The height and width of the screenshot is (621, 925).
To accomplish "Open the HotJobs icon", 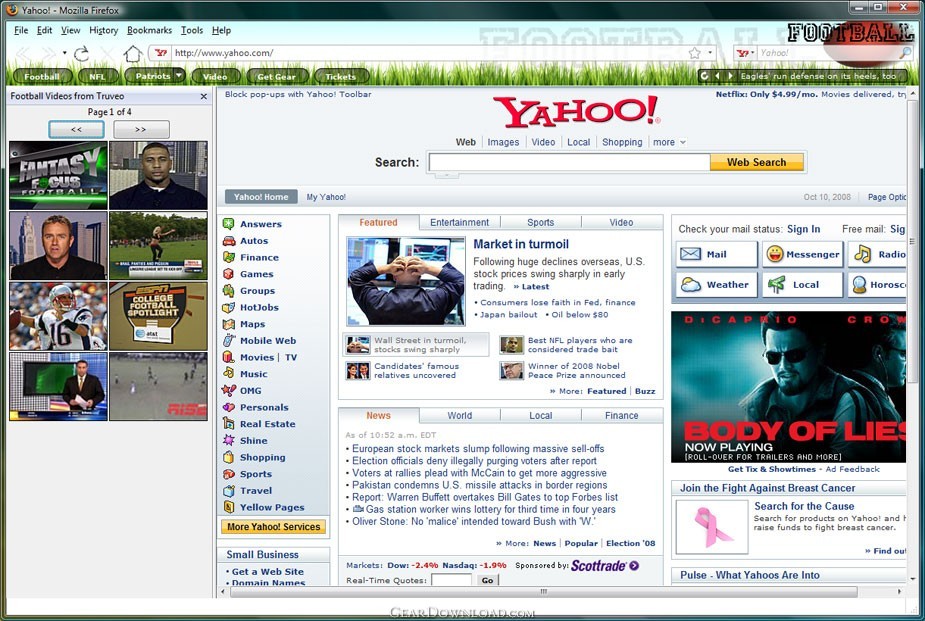I will coord(229,307).
